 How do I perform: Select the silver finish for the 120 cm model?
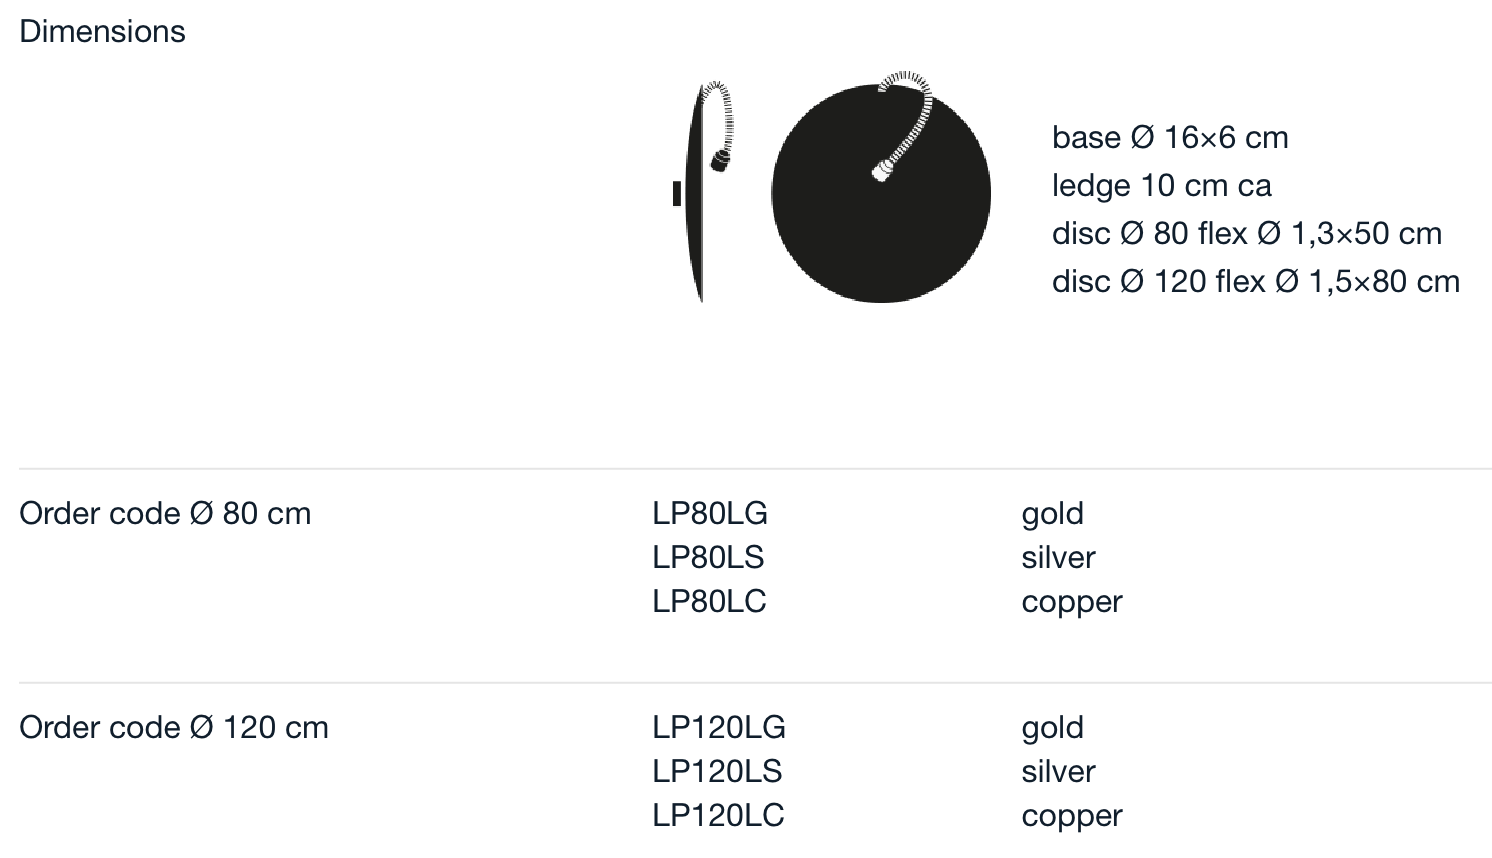click(x=1058, y=771)
